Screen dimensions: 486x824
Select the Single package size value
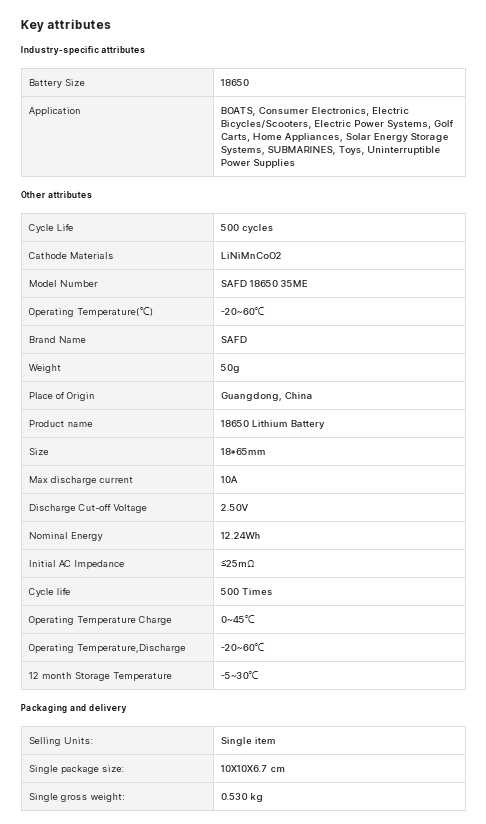[x=253, y=769]
